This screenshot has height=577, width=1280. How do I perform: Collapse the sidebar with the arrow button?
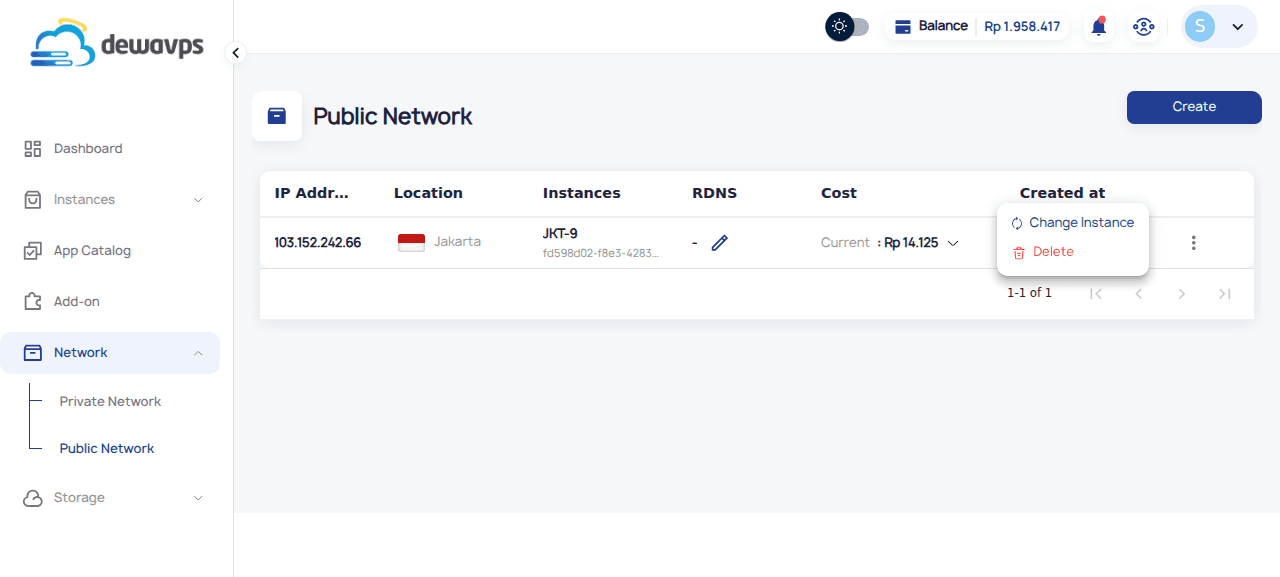pyautogui.click(x=236, y=53)
